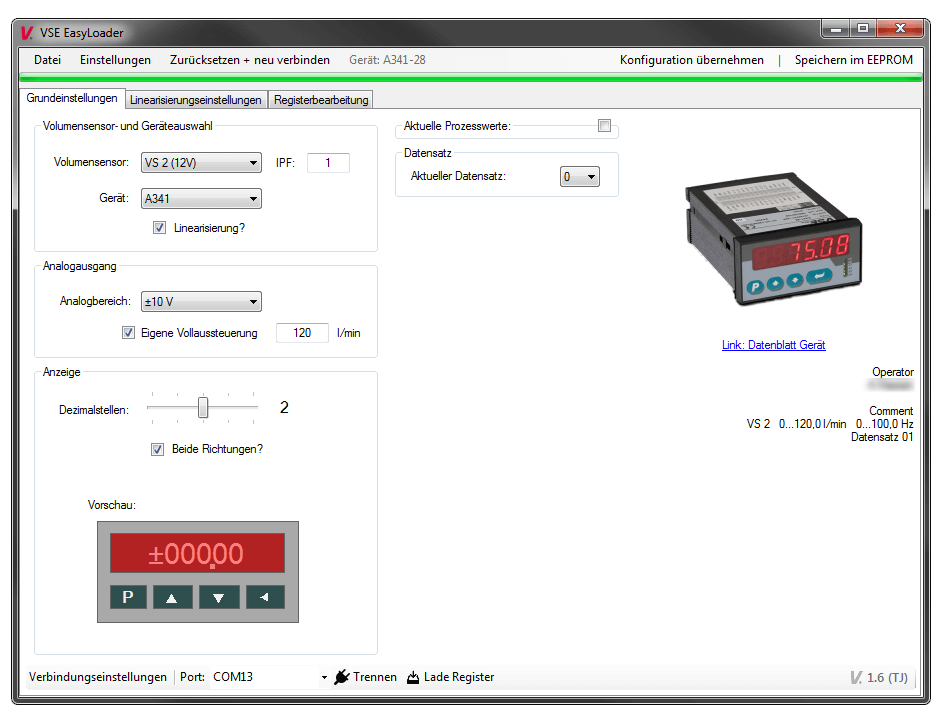Image resolution: width=943 pixels, height=719 pixels.
Task: Open the Aktueller Datensatz dropdown
Action: (x=580, y=177)
